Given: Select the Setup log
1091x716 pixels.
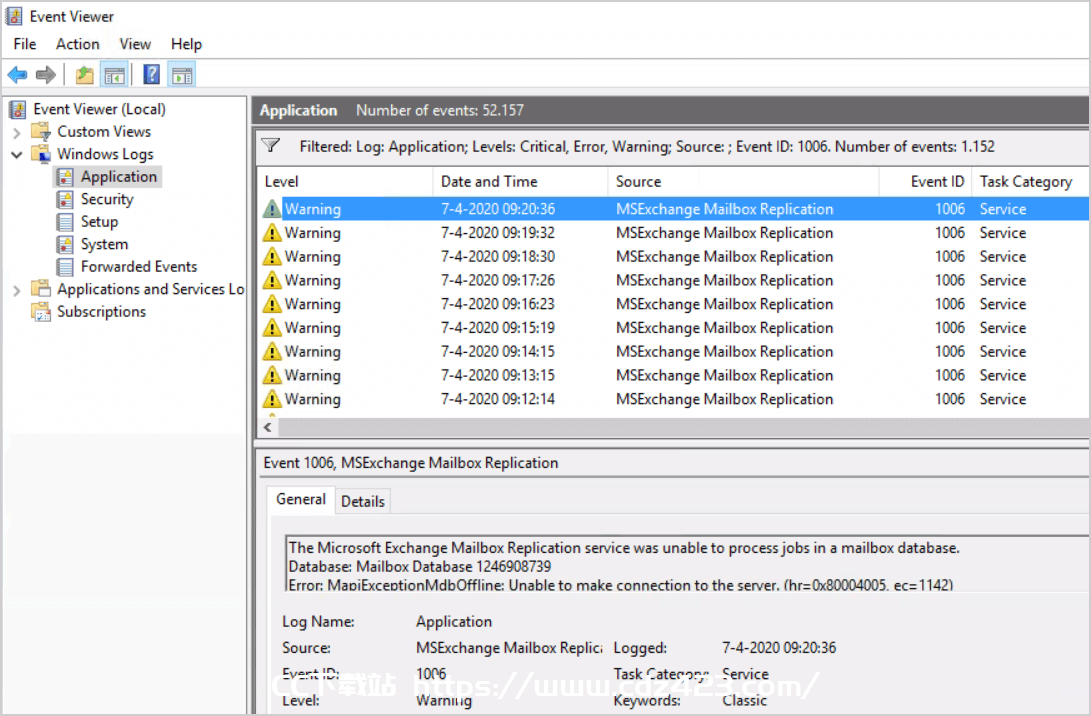Looking at the screenshot, I should 99,222.
